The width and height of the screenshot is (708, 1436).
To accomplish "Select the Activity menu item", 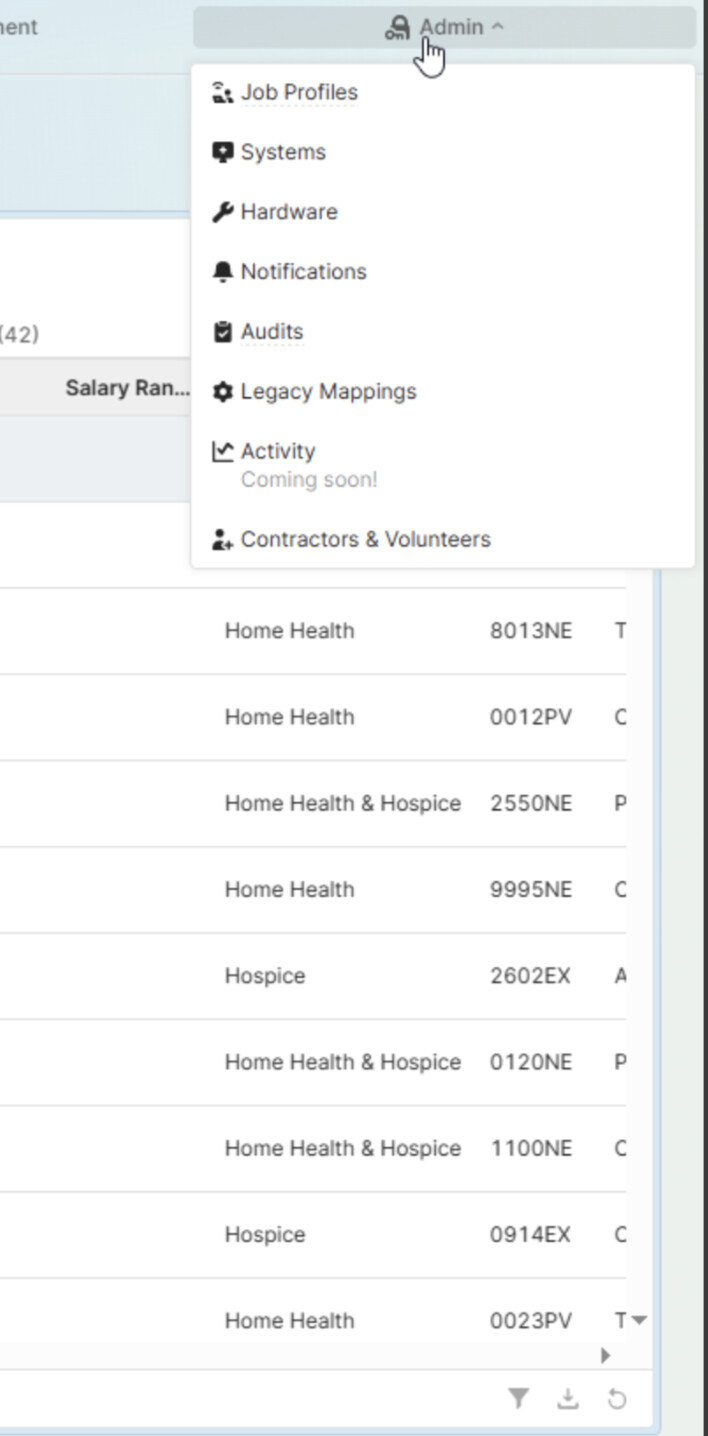I will coord(278,452).
